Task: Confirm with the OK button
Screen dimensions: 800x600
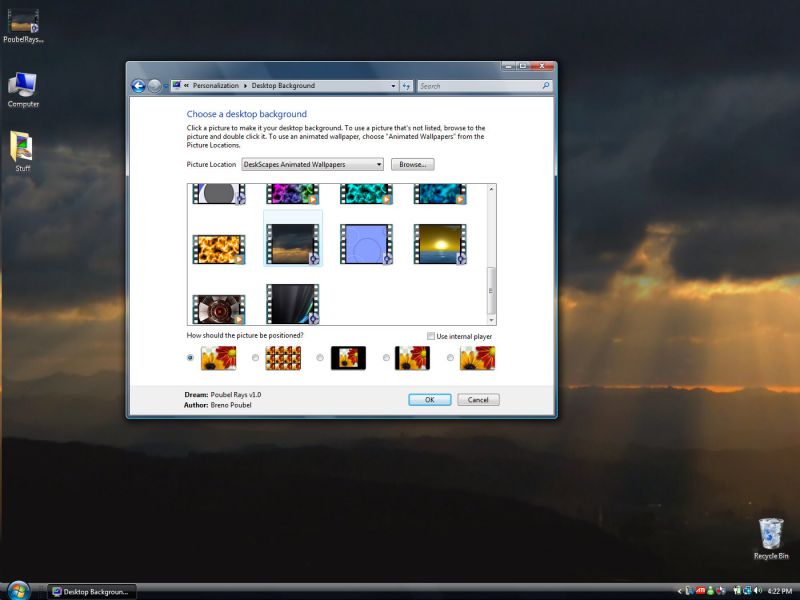Action: [x=430, y=399]
